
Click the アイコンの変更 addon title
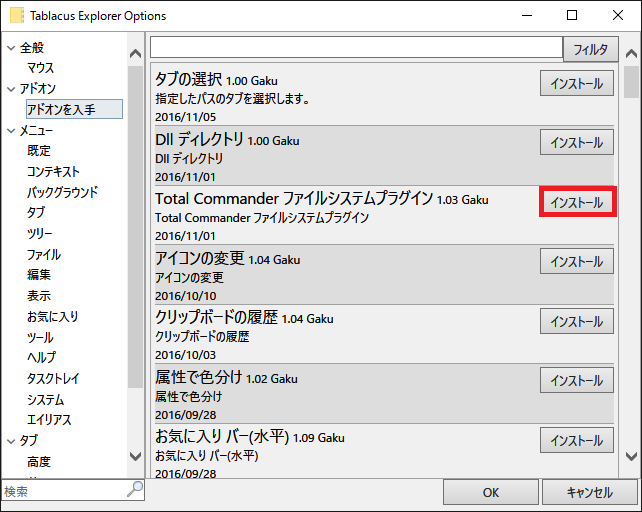(200, 258)
